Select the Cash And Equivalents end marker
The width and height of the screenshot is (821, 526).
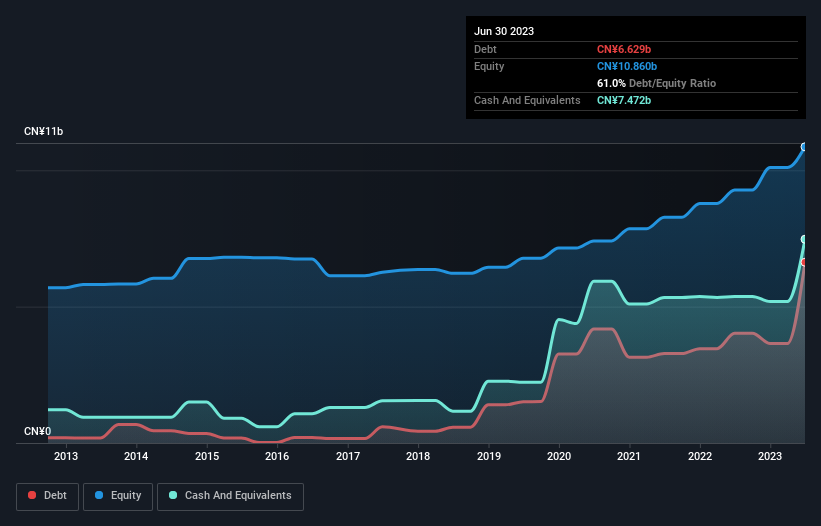pos(804,239)
